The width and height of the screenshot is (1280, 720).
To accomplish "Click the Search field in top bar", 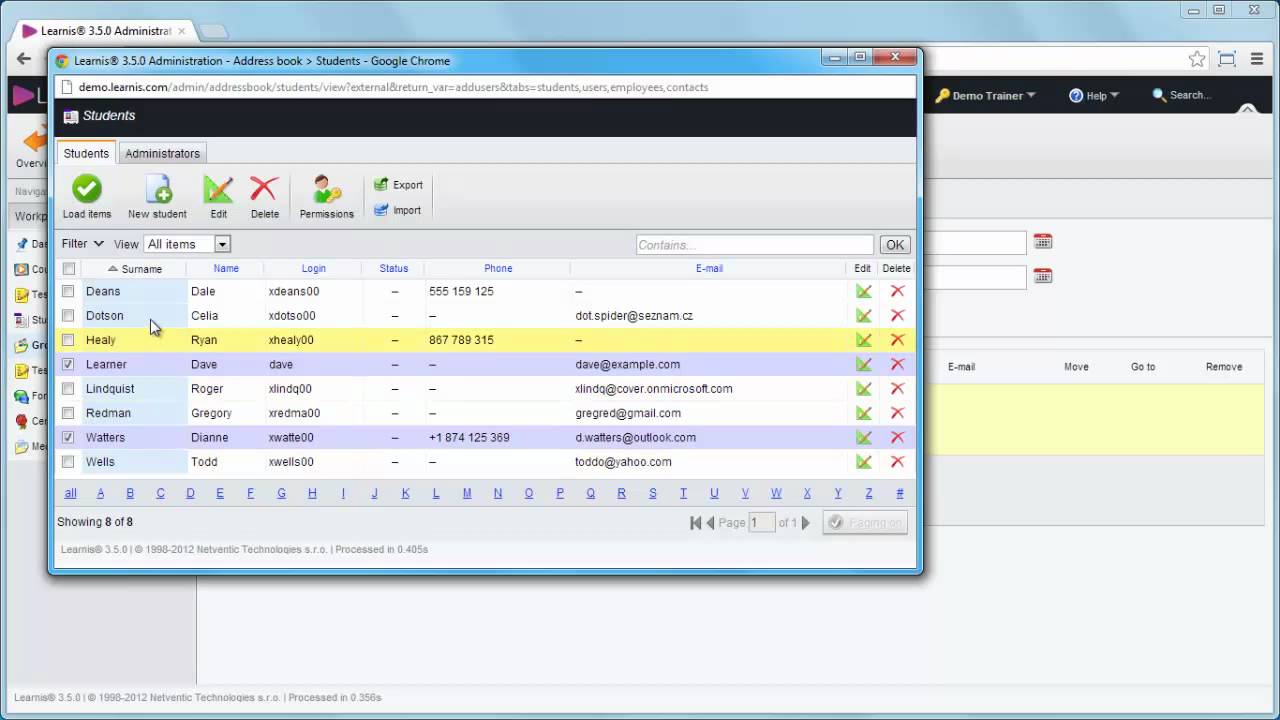I will coord(1190,96).
